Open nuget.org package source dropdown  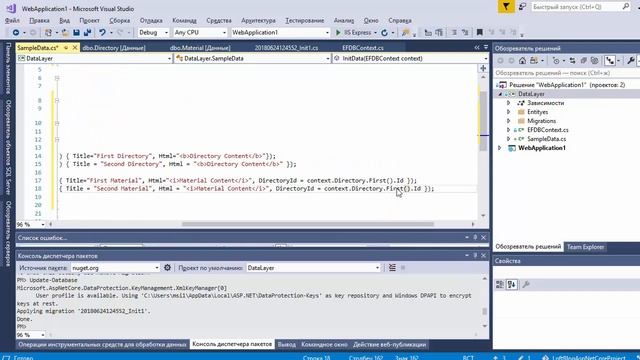pos(115,268)
